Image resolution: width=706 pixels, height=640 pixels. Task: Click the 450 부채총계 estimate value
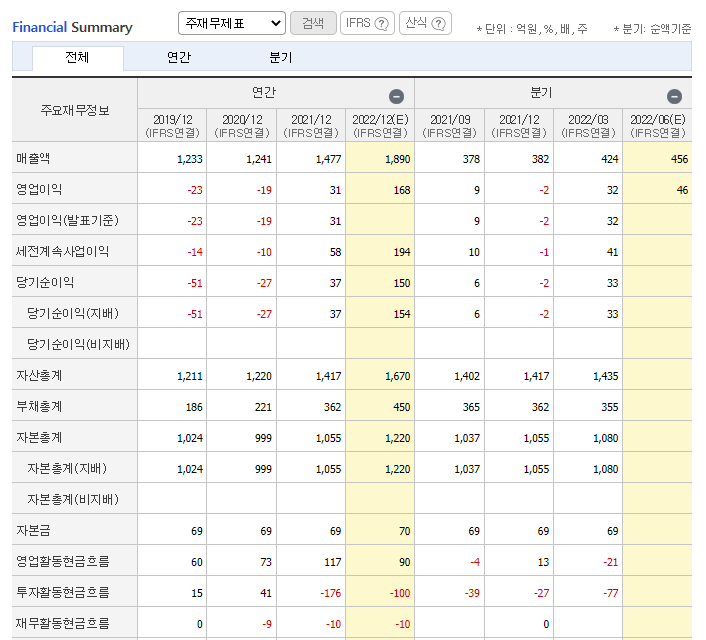(x=402, y=407)
